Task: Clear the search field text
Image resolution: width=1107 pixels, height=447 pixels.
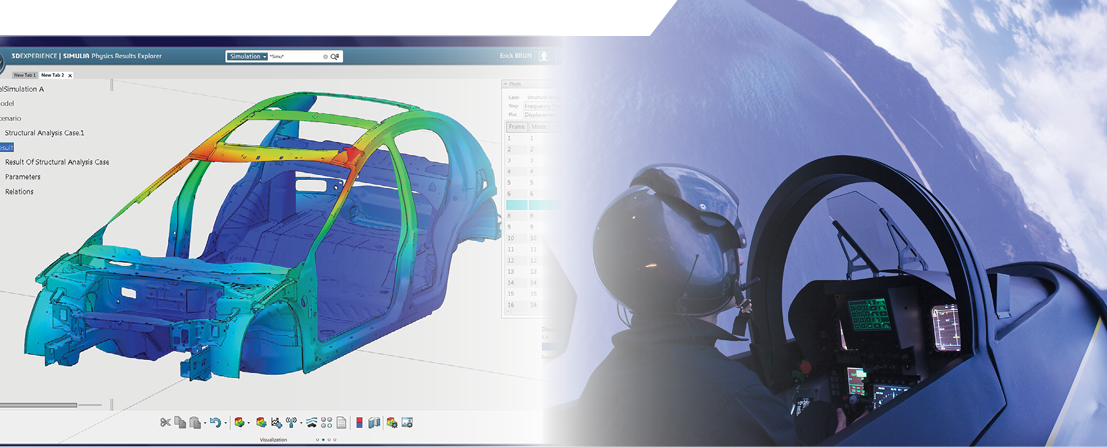Action: pos(325,56)
